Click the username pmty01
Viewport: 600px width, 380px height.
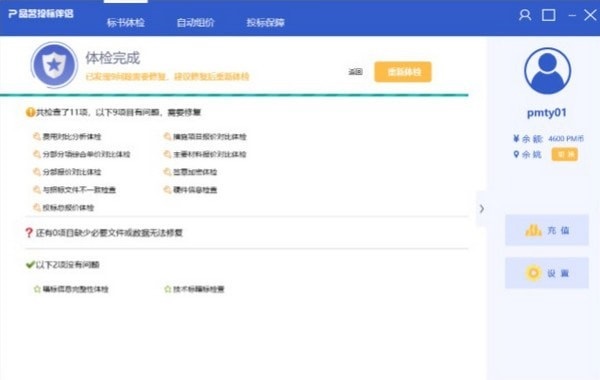click(x=546, y=113)
